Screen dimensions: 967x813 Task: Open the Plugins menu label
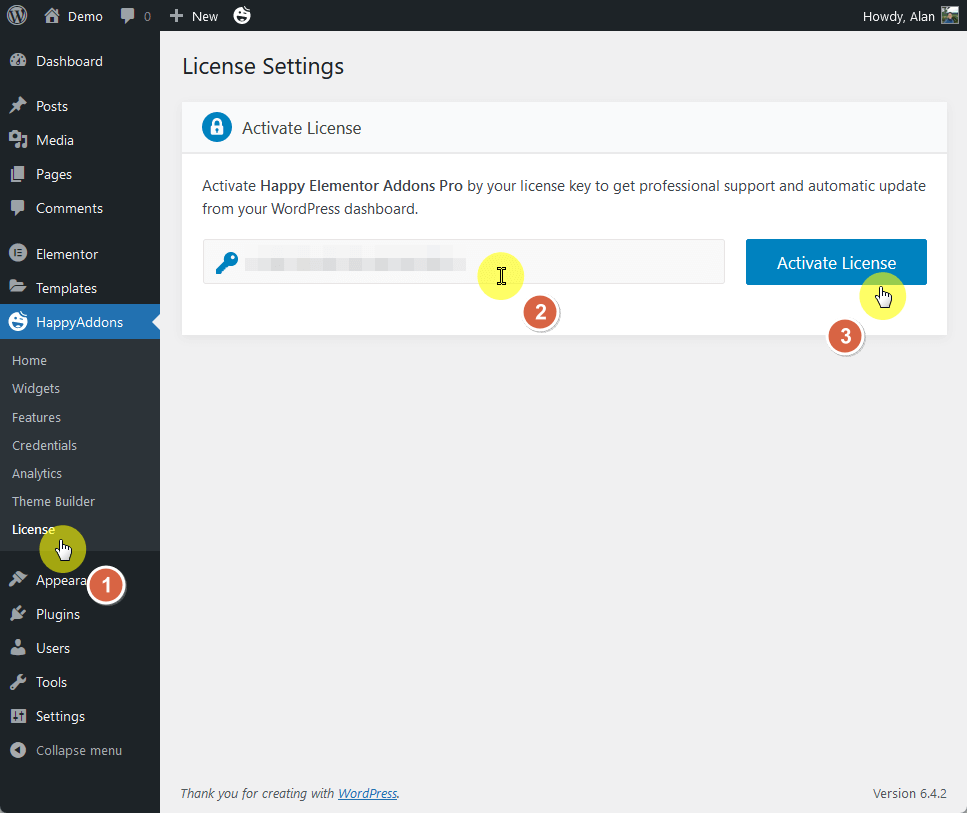click(x=58, y=614)
